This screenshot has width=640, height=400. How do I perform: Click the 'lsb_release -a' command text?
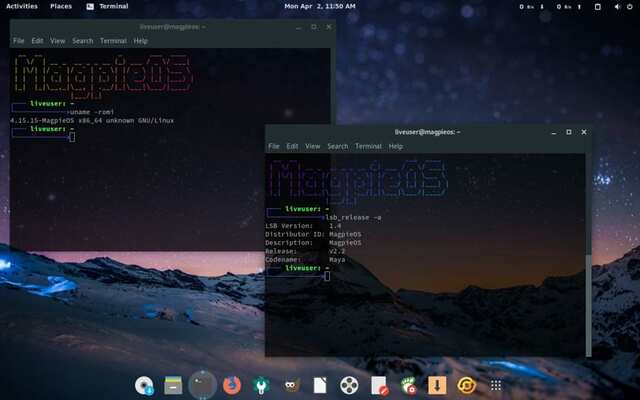pos(353,217)
